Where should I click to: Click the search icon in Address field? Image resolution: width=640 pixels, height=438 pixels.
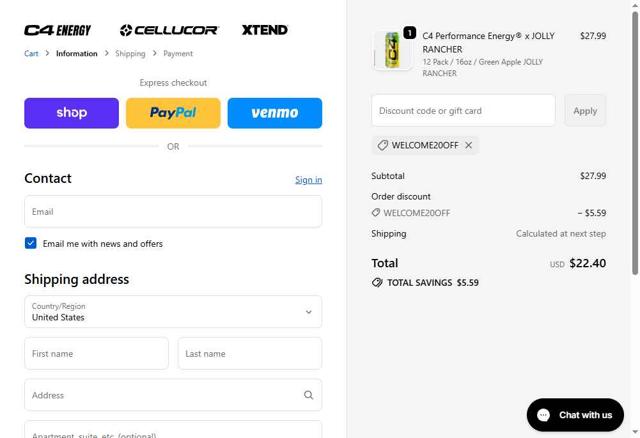tap(308, 395)
